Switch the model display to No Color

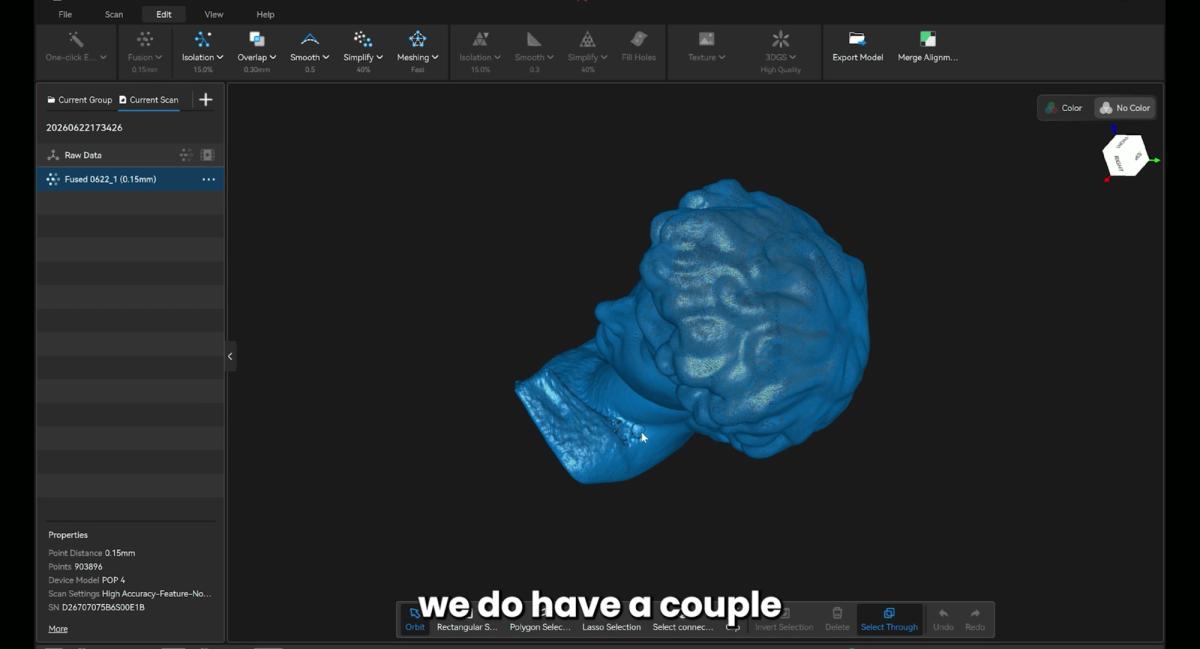tap(1125, 108)
